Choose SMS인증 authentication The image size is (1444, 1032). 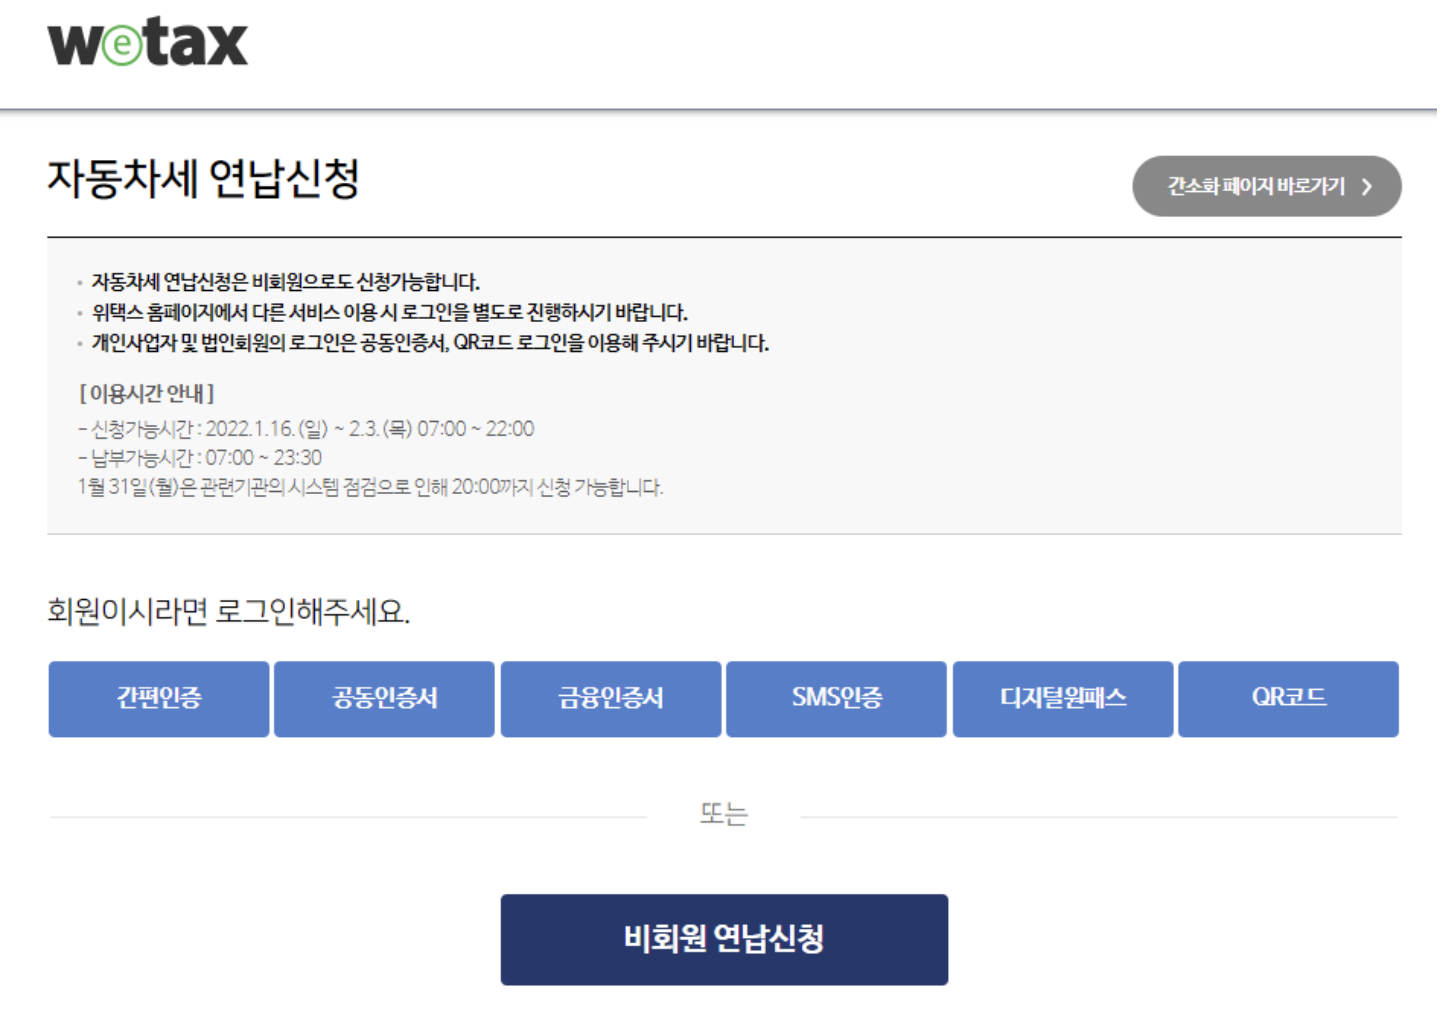836,698
